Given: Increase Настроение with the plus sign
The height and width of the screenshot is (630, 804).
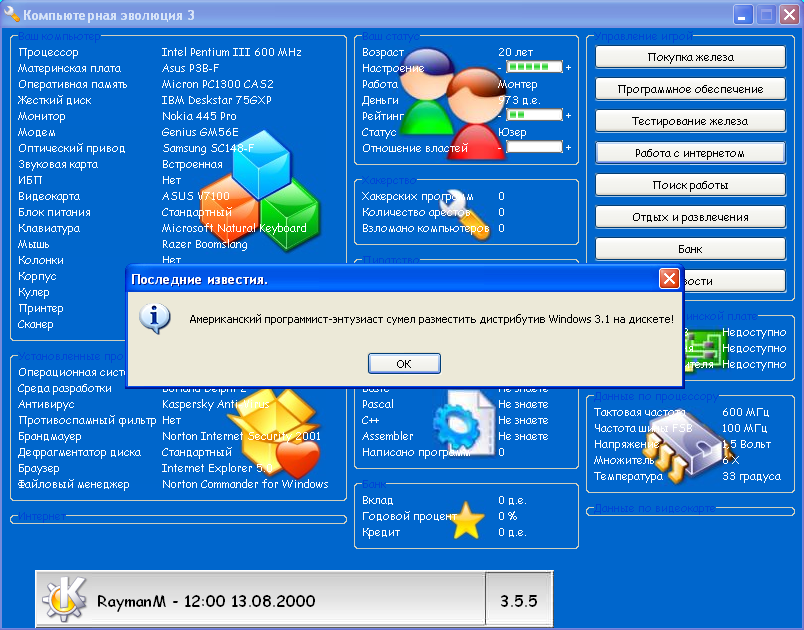Looking at the screenshot, I should pos(568,68).
